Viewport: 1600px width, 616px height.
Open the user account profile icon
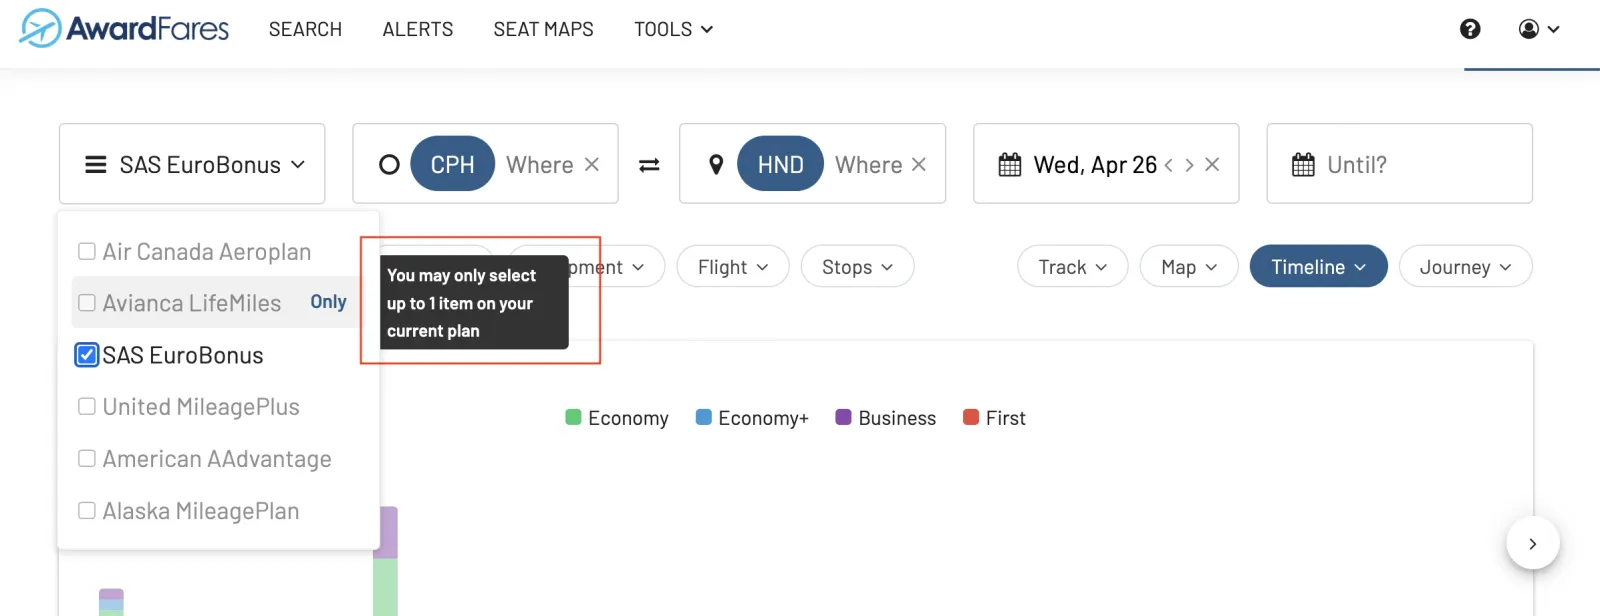point(1529,29)
